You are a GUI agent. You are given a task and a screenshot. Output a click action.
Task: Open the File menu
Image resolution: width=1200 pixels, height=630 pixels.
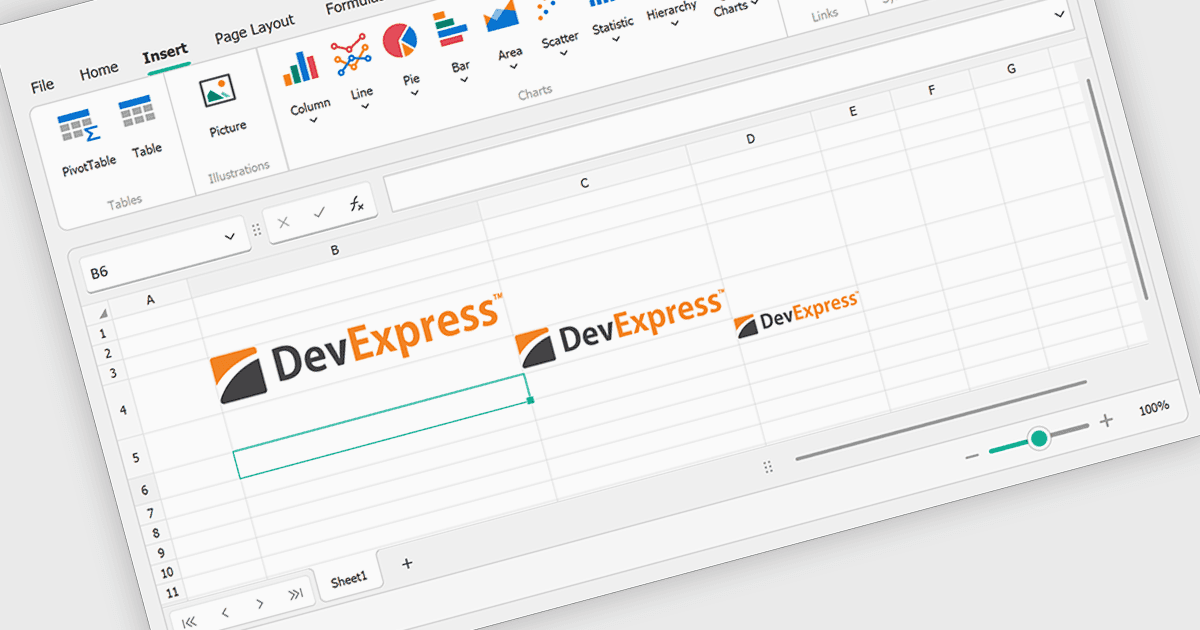(42, 85)
